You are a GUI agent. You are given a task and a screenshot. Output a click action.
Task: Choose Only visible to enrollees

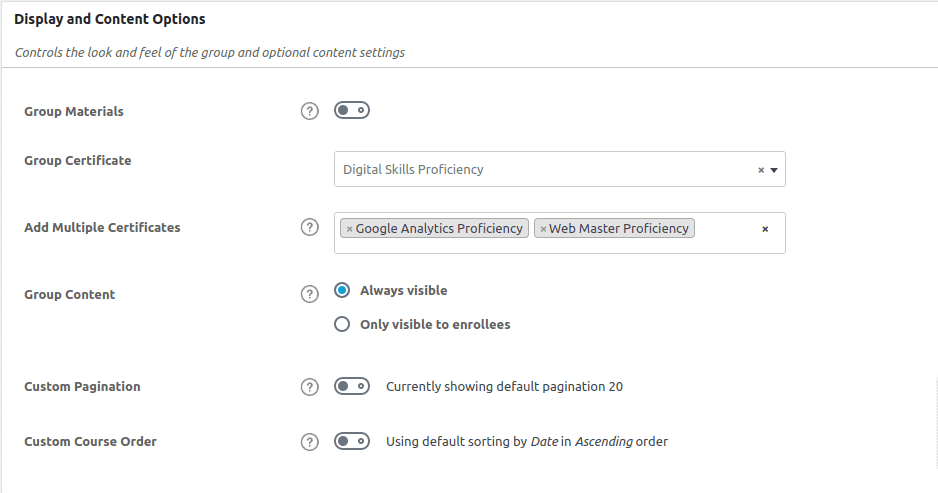tap(342, 324)
